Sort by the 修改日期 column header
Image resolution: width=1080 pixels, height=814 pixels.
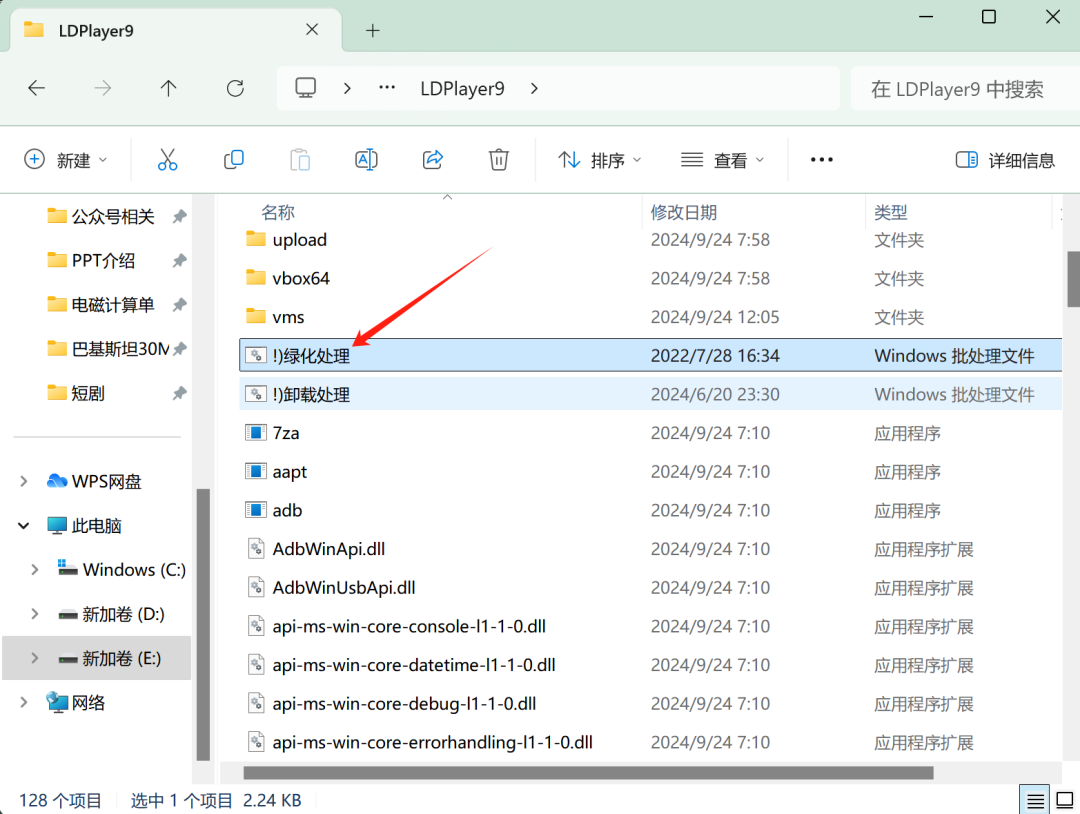pos(683,212)
